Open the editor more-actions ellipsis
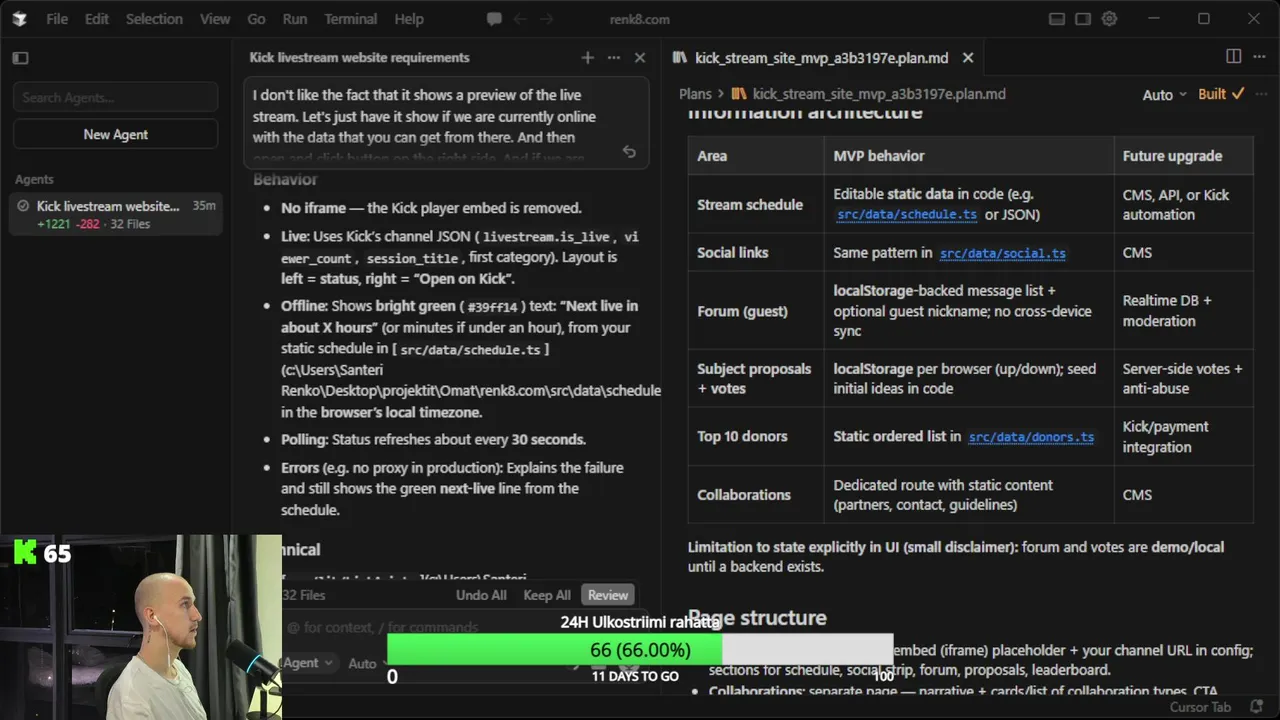This screenshot has height=720, width=1280. point(1260,57)
